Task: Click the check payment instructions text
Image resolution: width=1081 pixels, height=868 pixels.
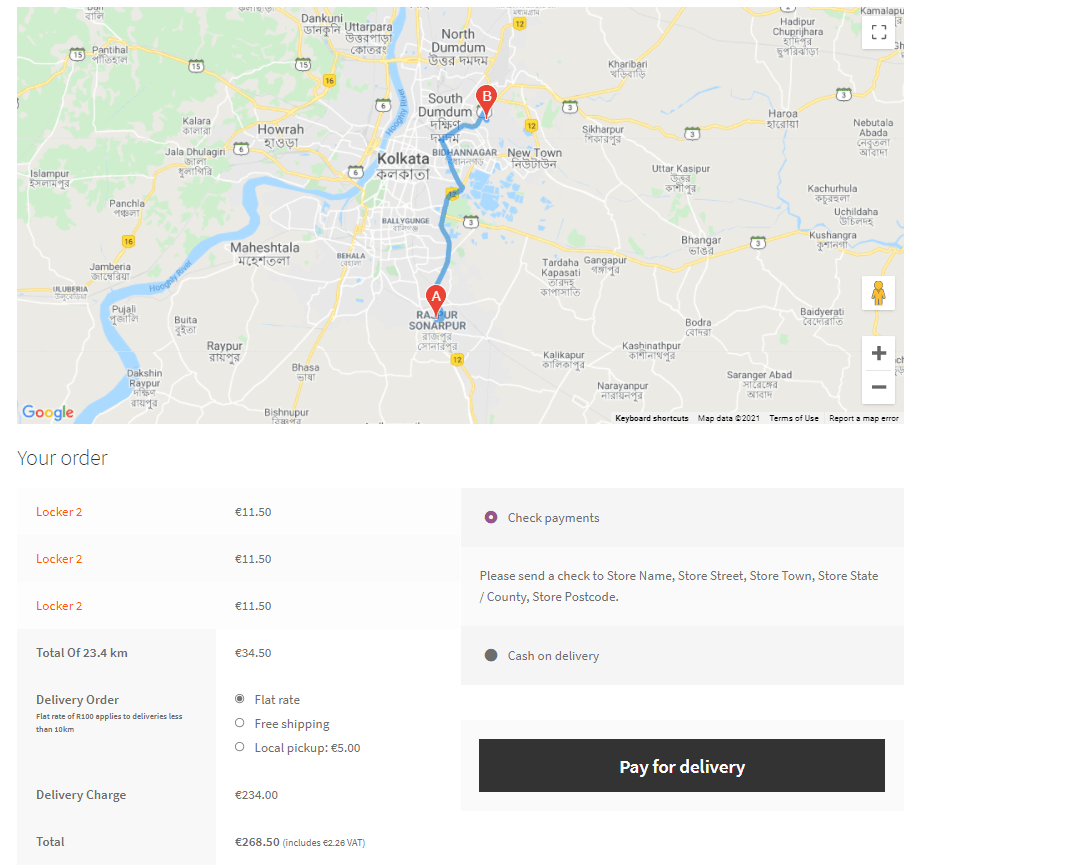Action: click(679, 586)
